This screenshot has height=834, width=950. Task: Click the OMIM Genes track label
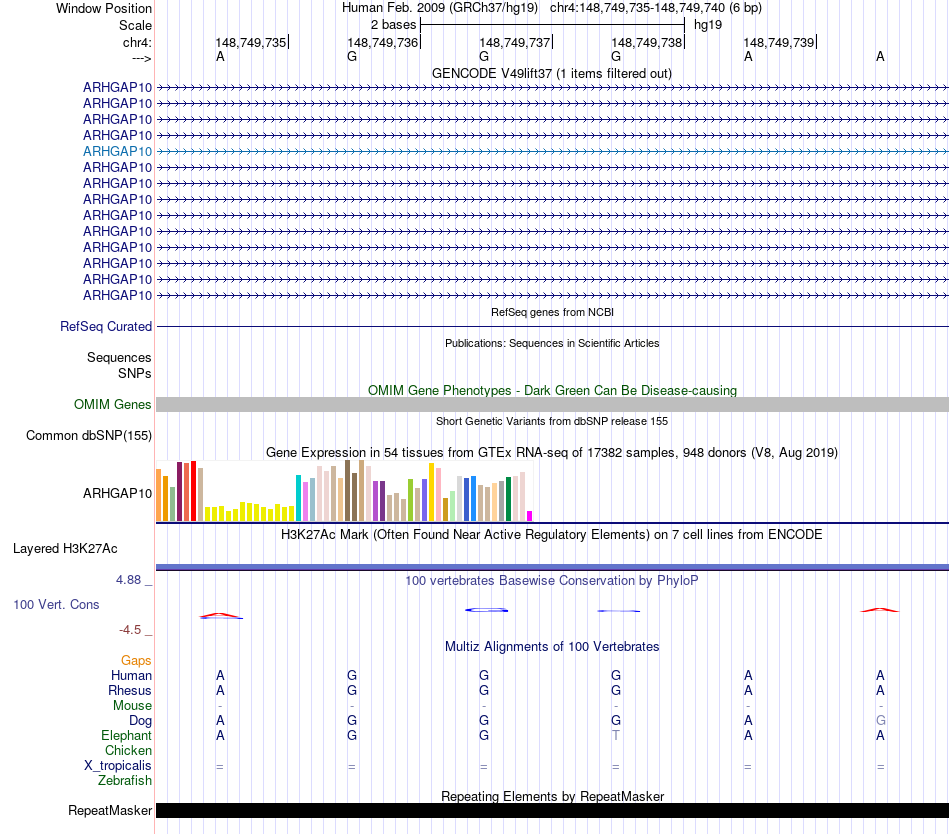tap(112, 405)
